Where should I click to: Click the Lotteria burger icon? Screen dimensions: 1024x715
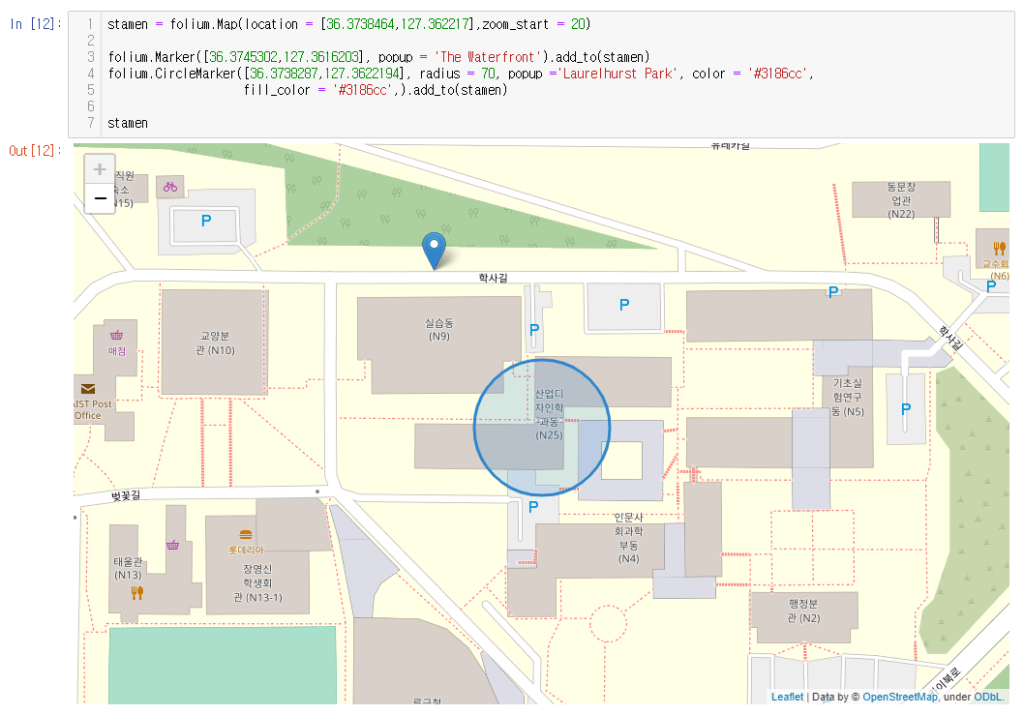point(246,535)
